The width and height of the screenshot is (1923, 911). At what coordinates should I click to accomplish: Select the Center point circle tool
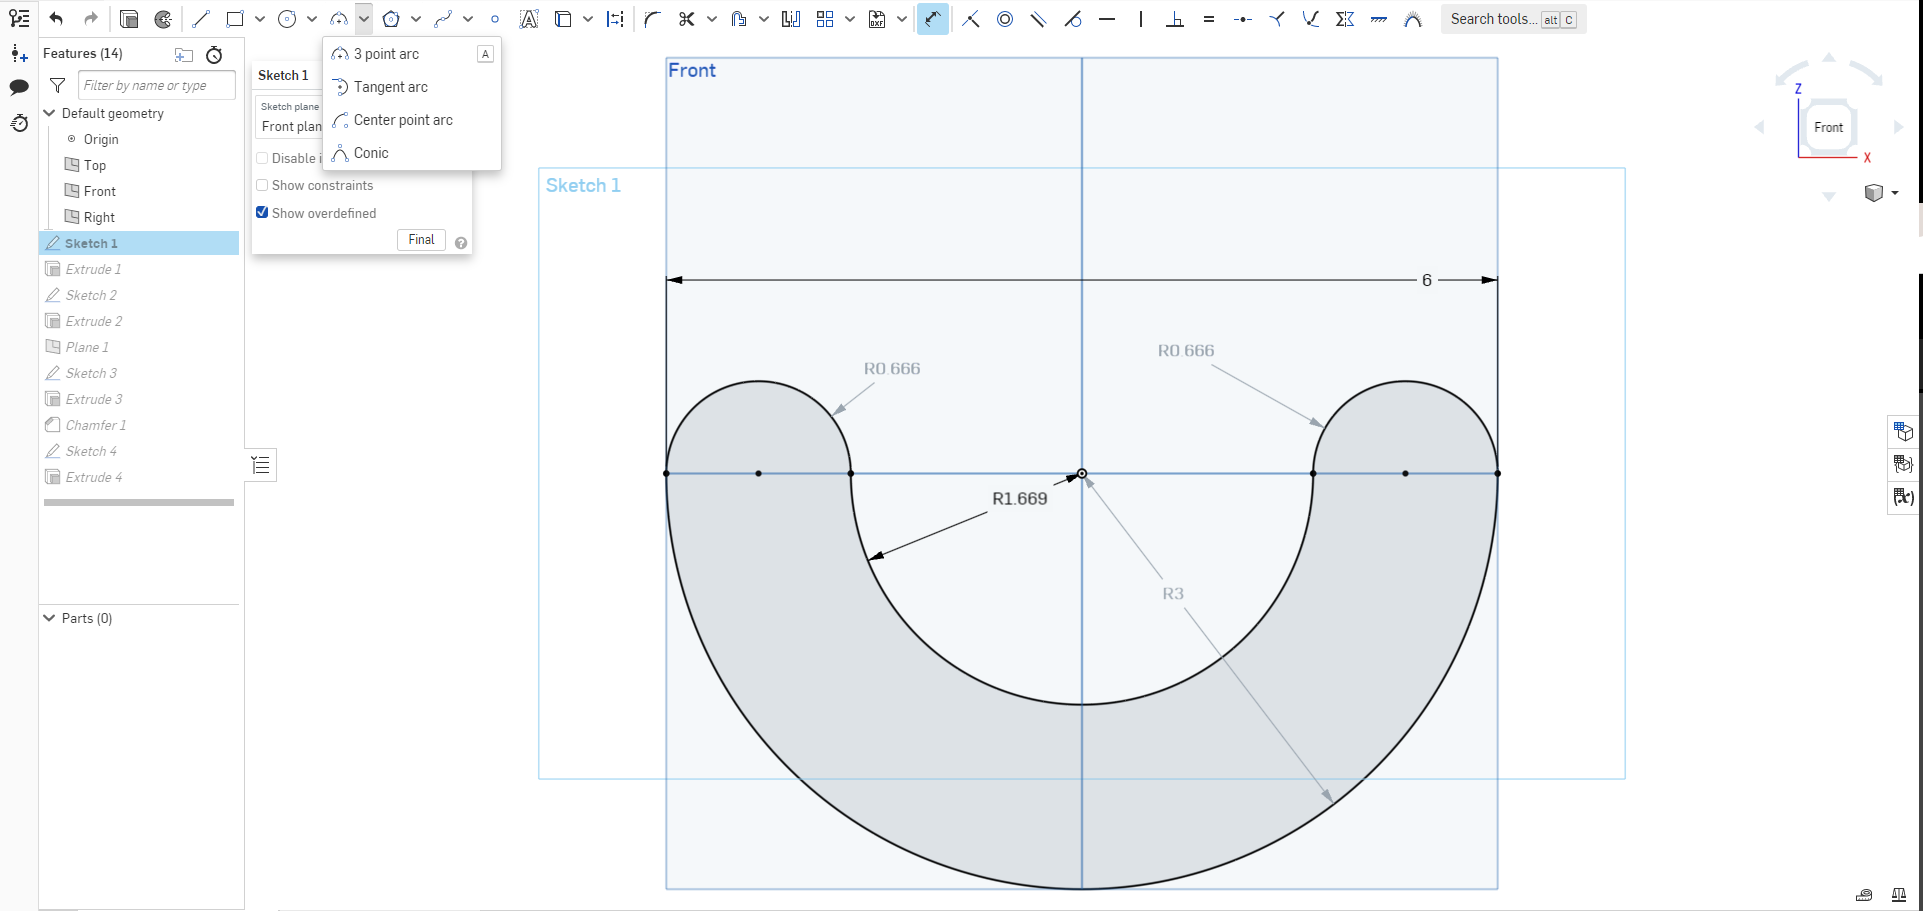click(x=287, y=18)
